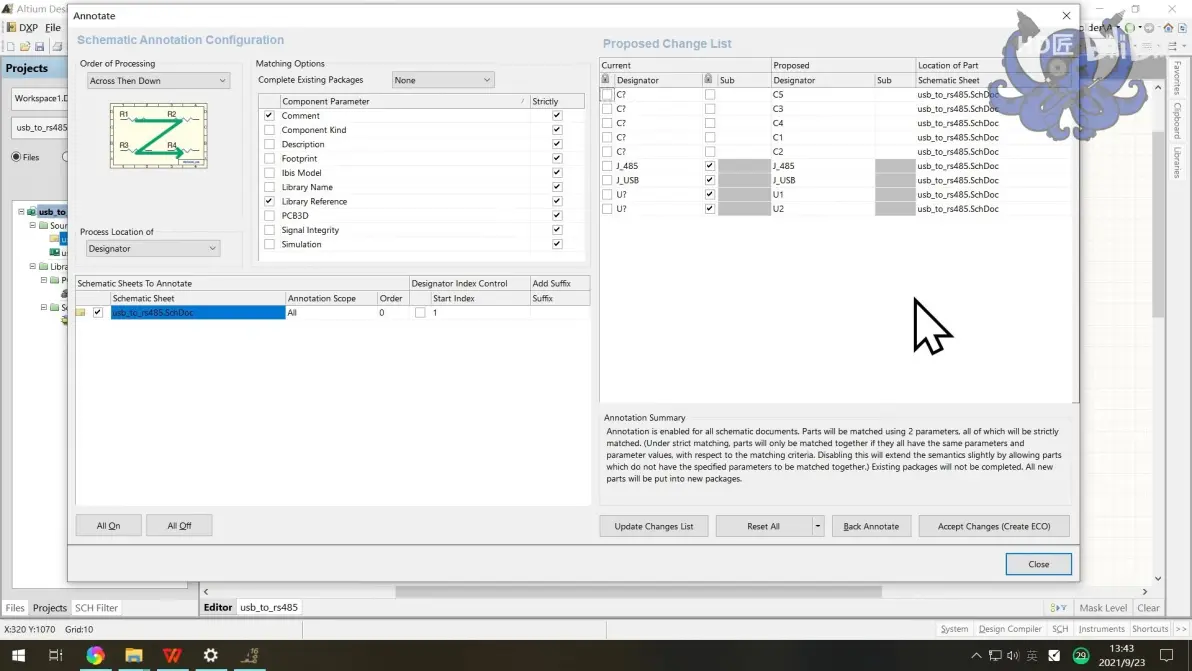Image resolution: width=1192 pixels, height=671 pixels.
Task: Open Windows Start menu
Action: 18,655
